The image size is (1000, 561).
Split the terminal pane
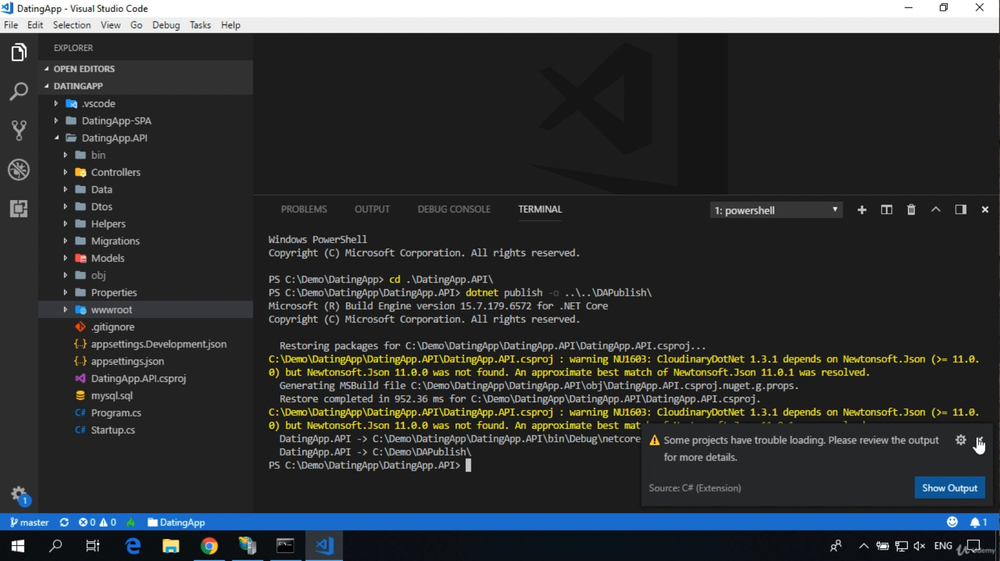pyautogui.click(x=886, y=210)
